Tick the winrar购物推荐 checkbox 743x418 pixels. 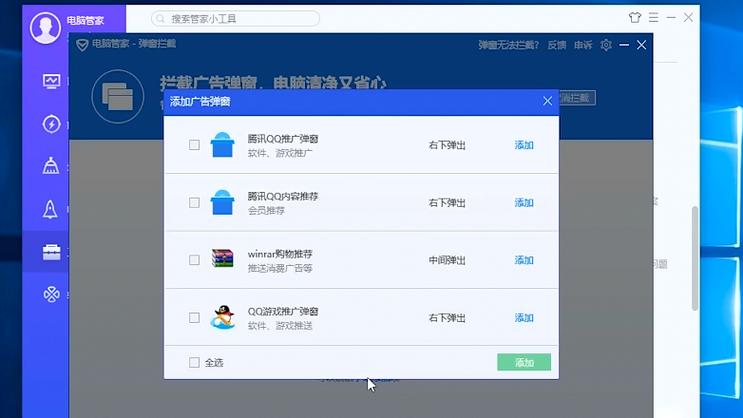[x=194, y=260]
